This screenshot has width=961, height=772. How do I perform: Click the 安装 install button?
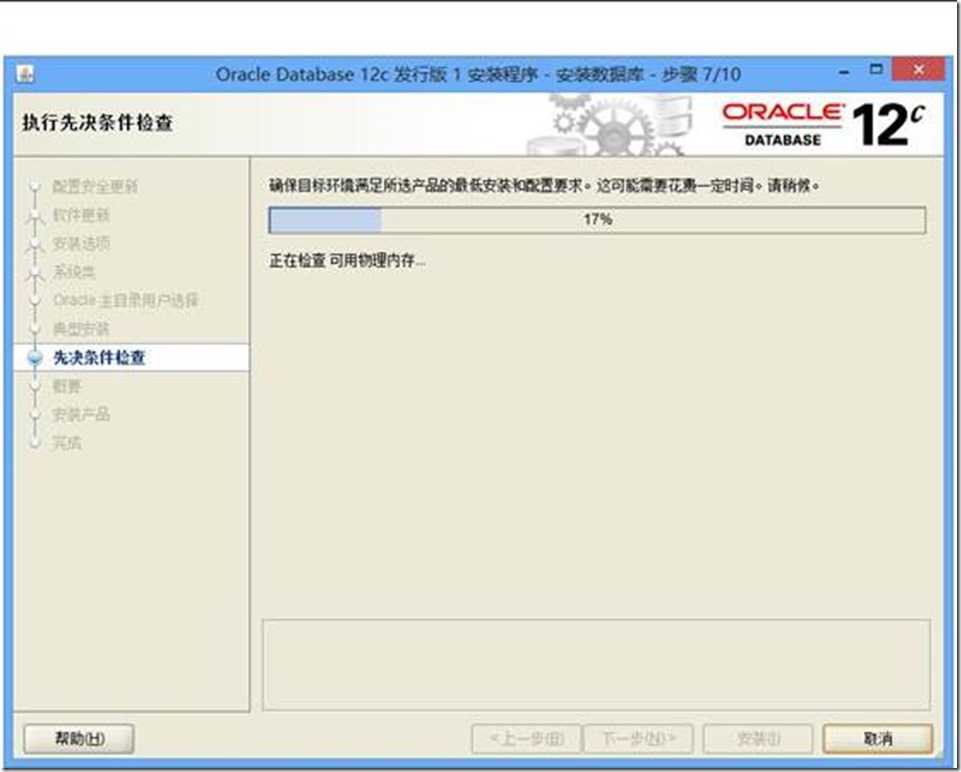(x=758, y=739)
